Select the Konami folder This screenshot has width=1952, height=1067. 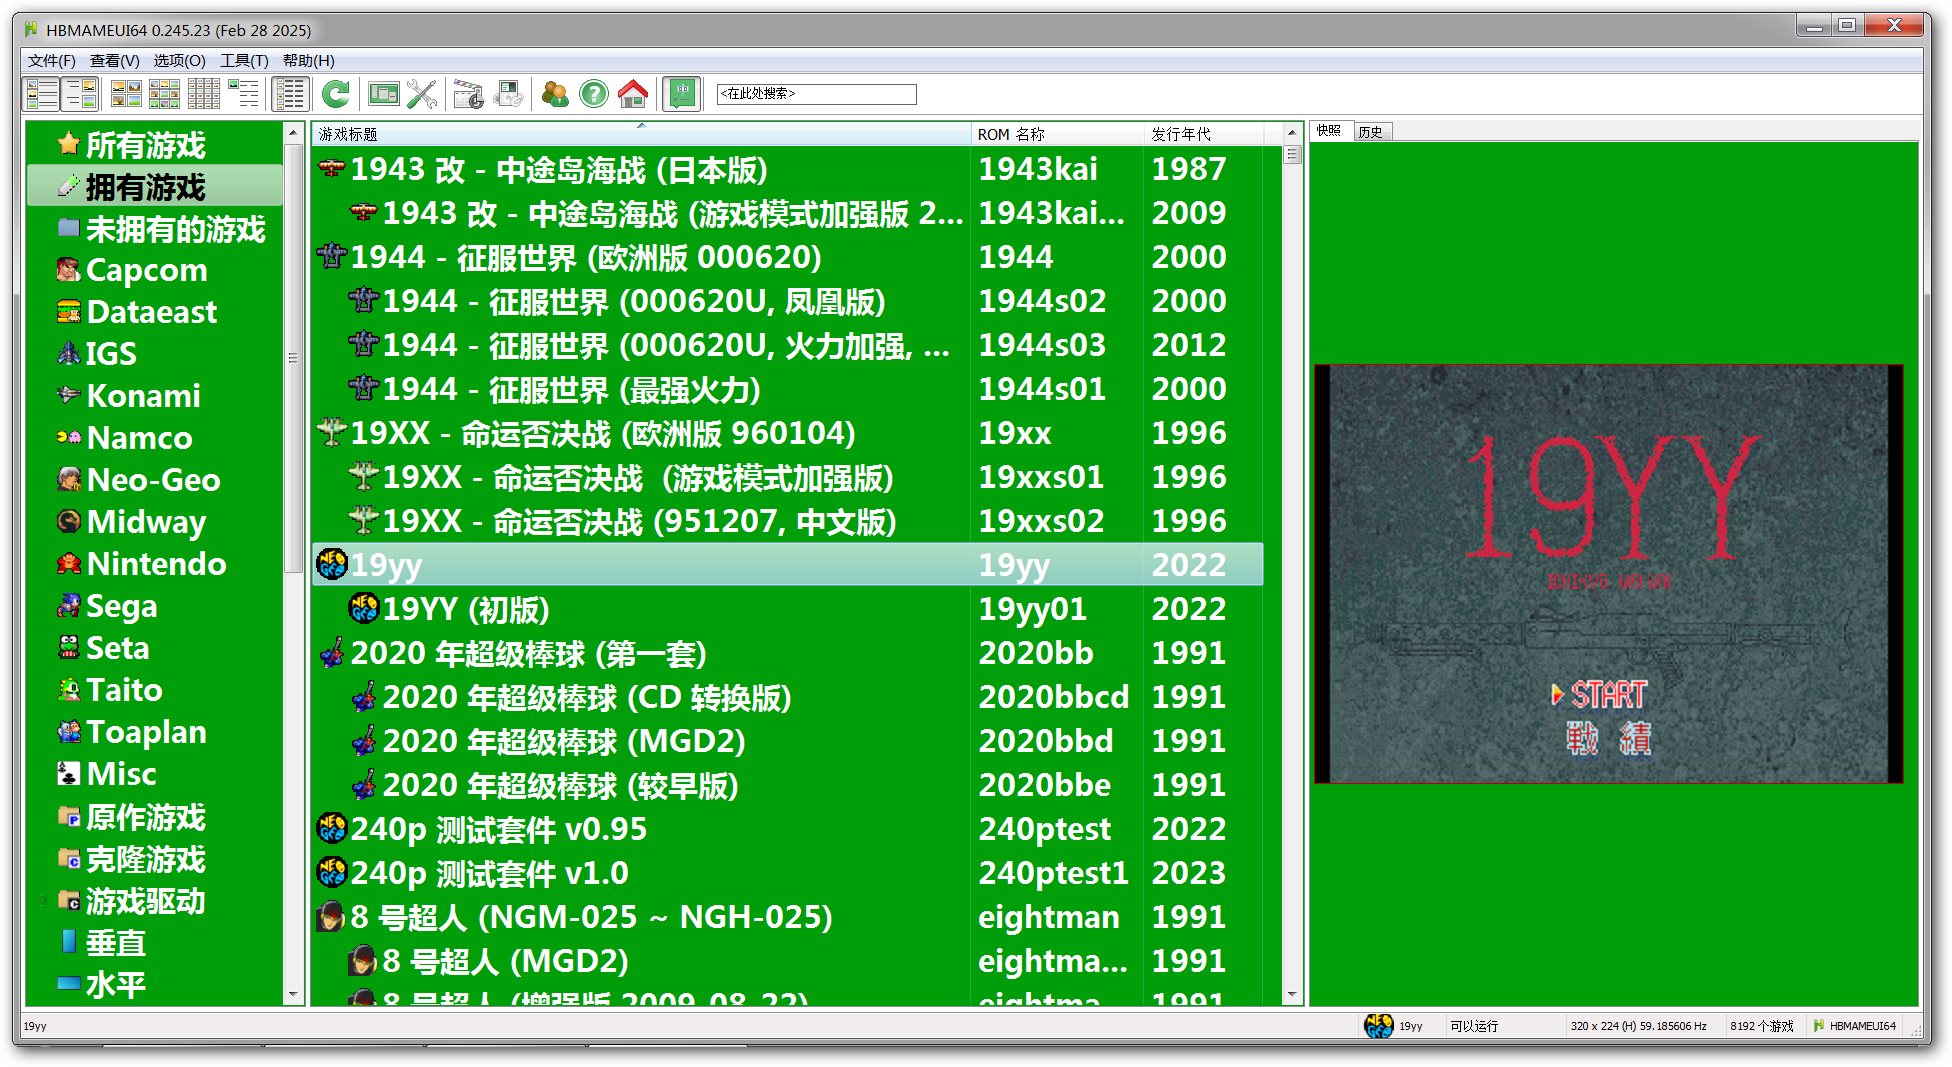coord(143,396)
